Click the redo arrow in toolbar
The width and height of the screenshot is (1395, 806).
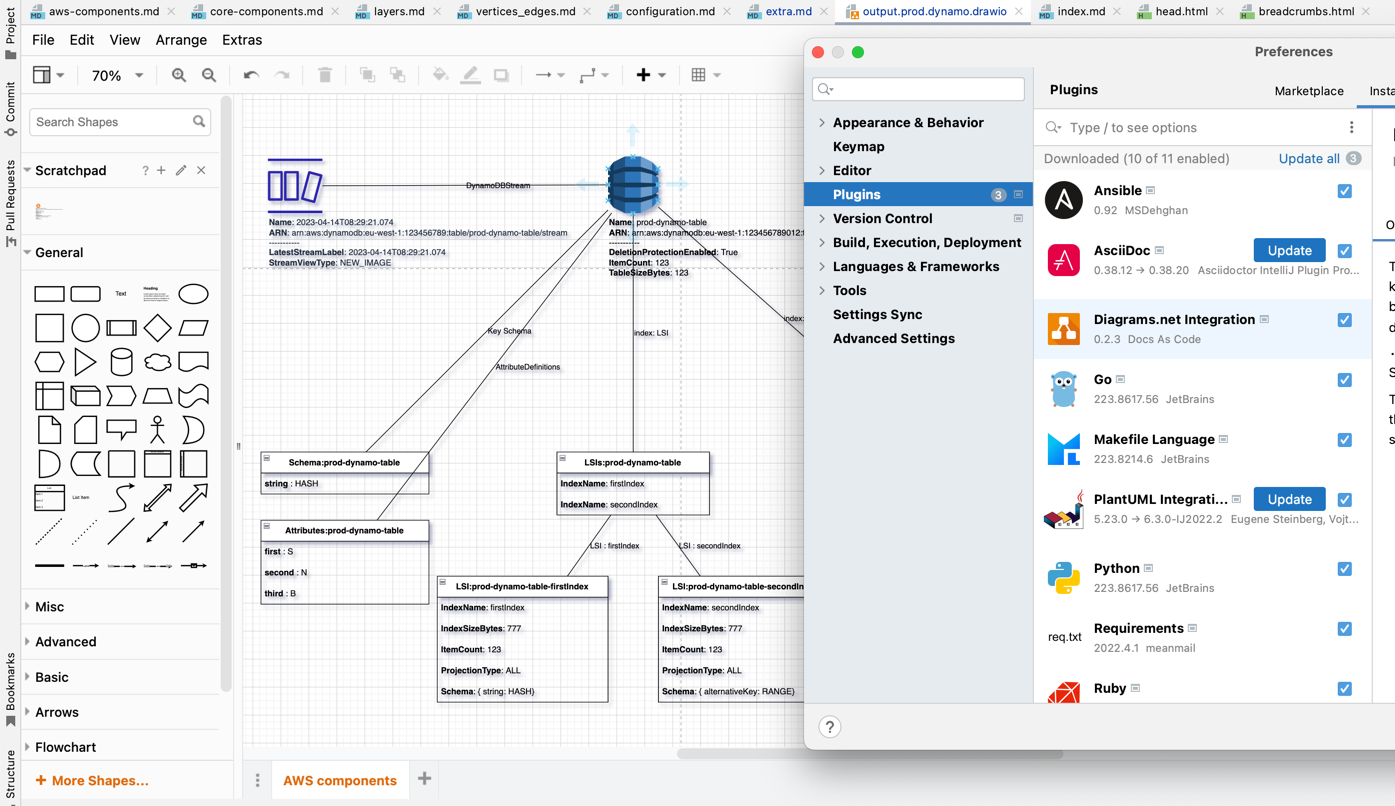[x=282, y=75]
